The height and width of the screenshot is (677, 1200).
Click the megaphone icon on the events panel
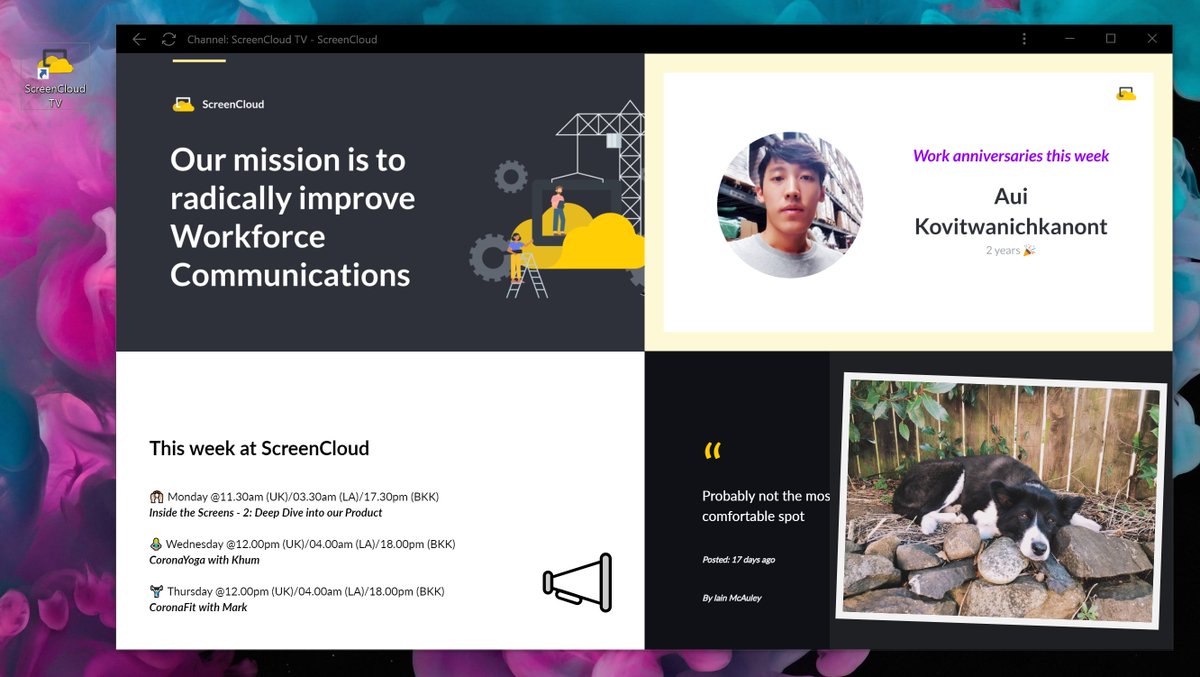click(x=578, y=582)
